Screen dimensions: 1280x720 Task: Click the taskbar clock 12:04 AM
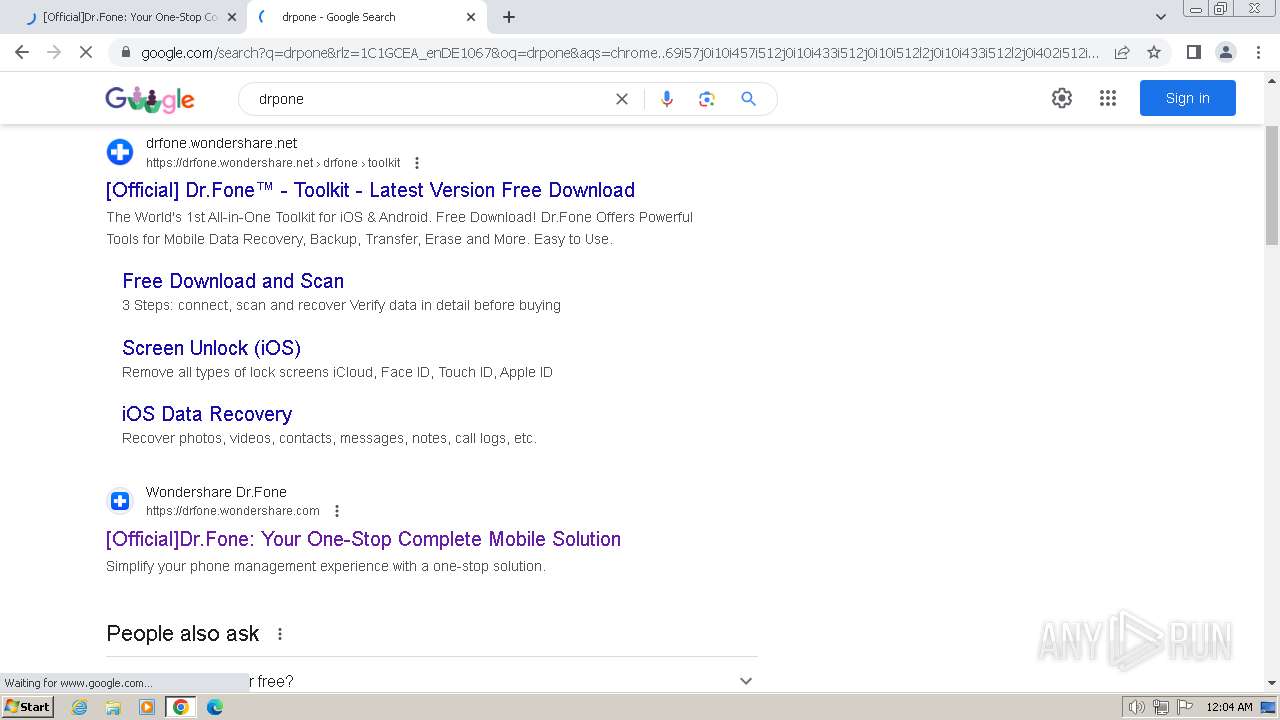tap(1229, 707)
